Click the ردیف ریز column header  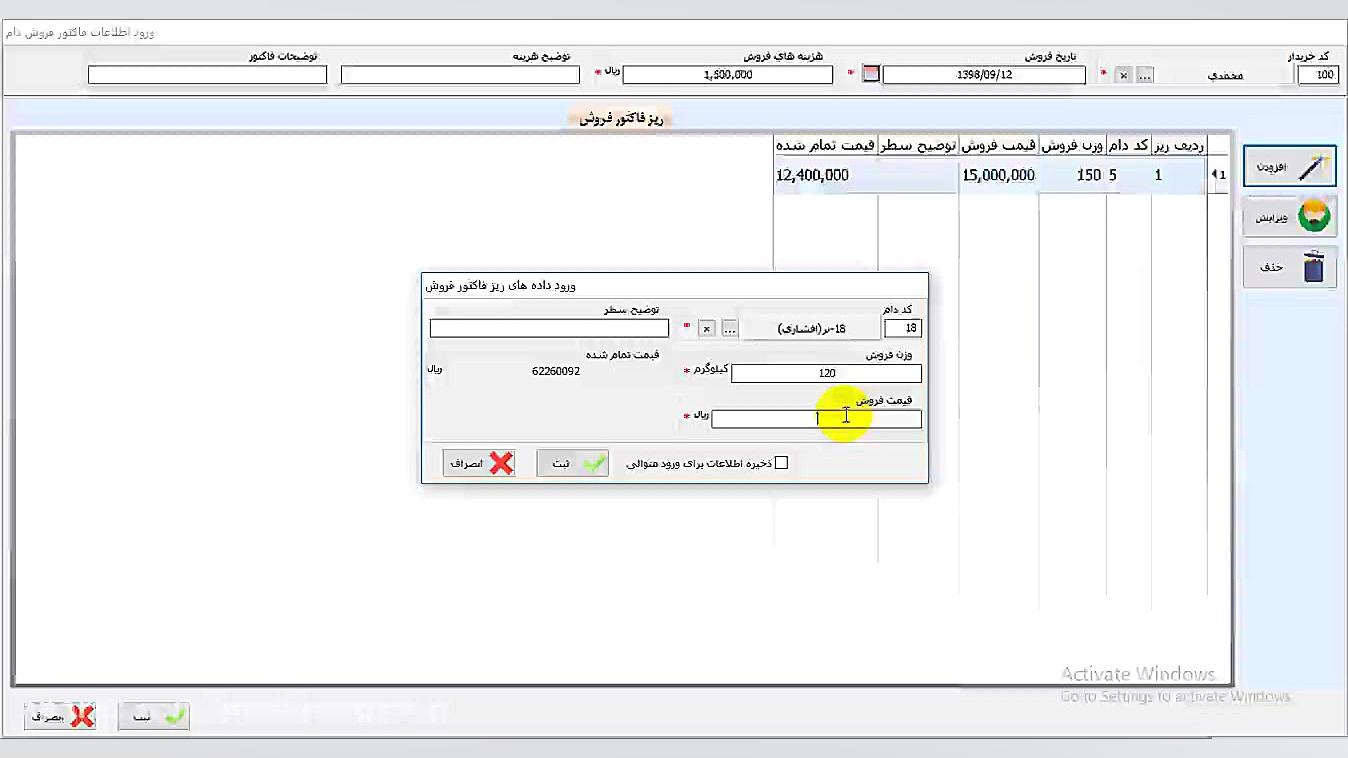[1178, 146]
